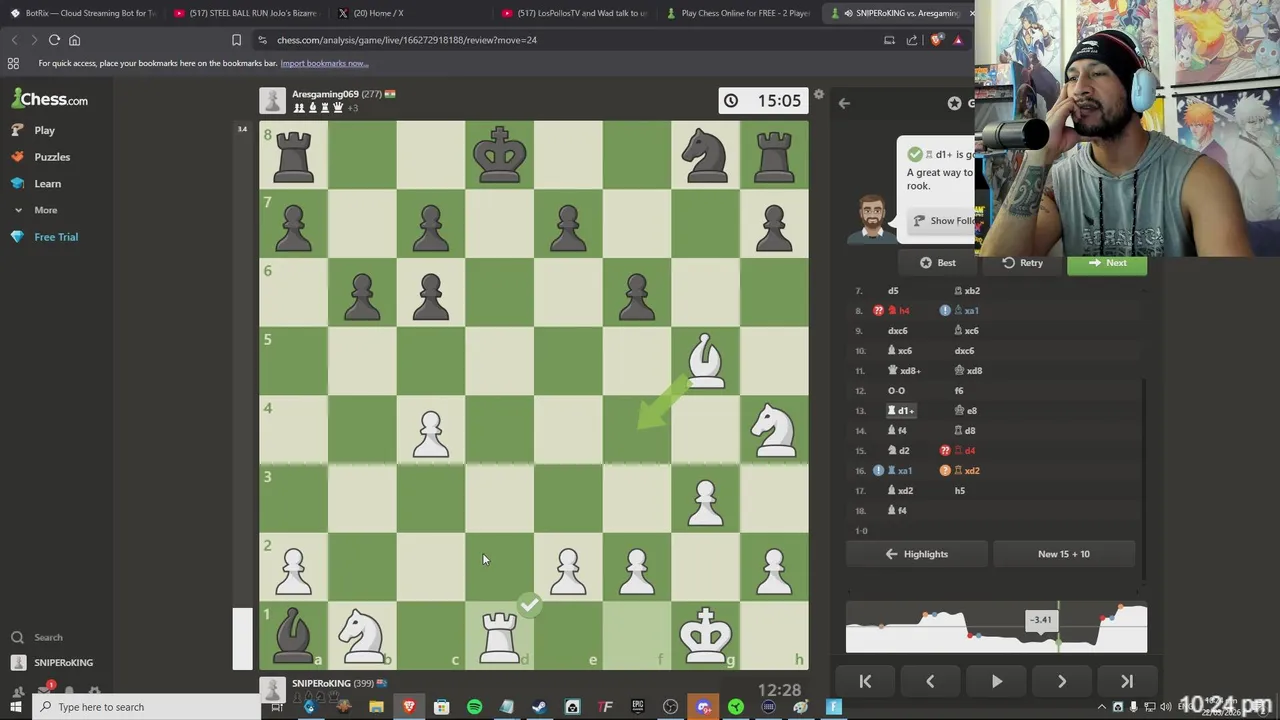The image size is (1280, 720).
Task: Open the Brave Shields lion icon
Action: coord(936,40)
